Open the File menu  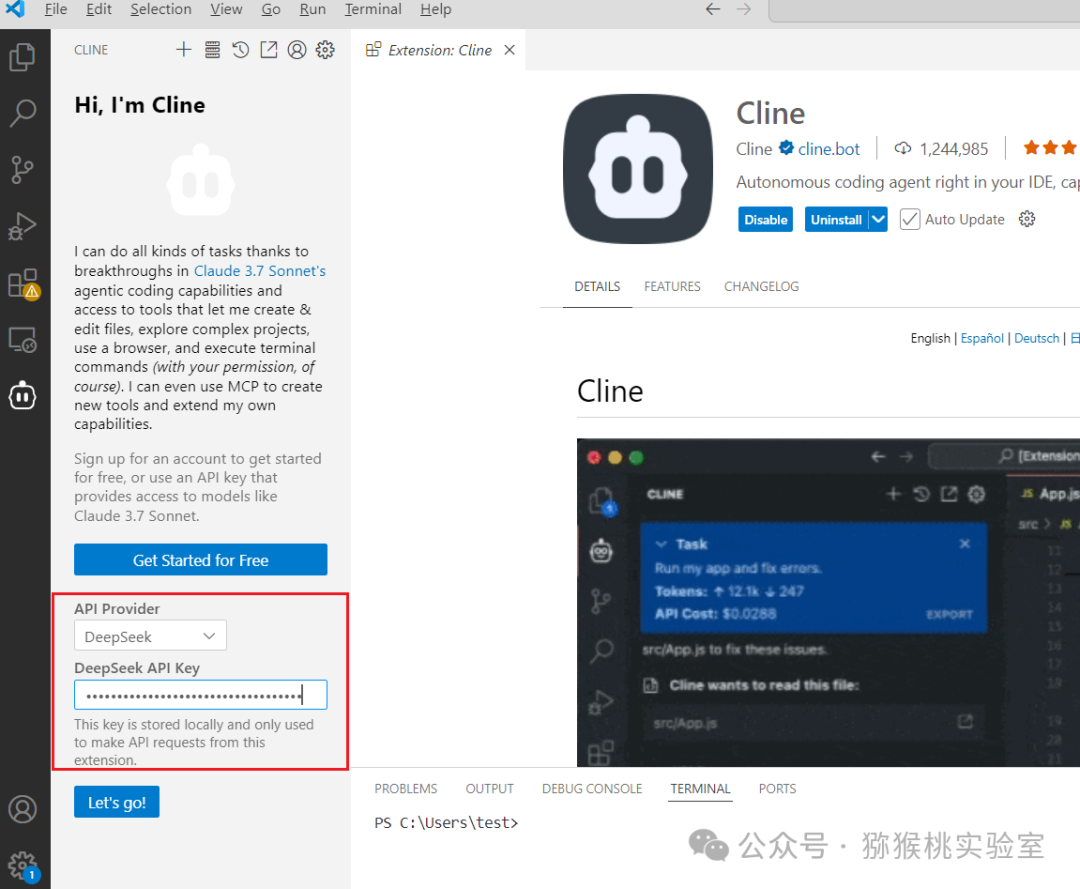(56, 9)
